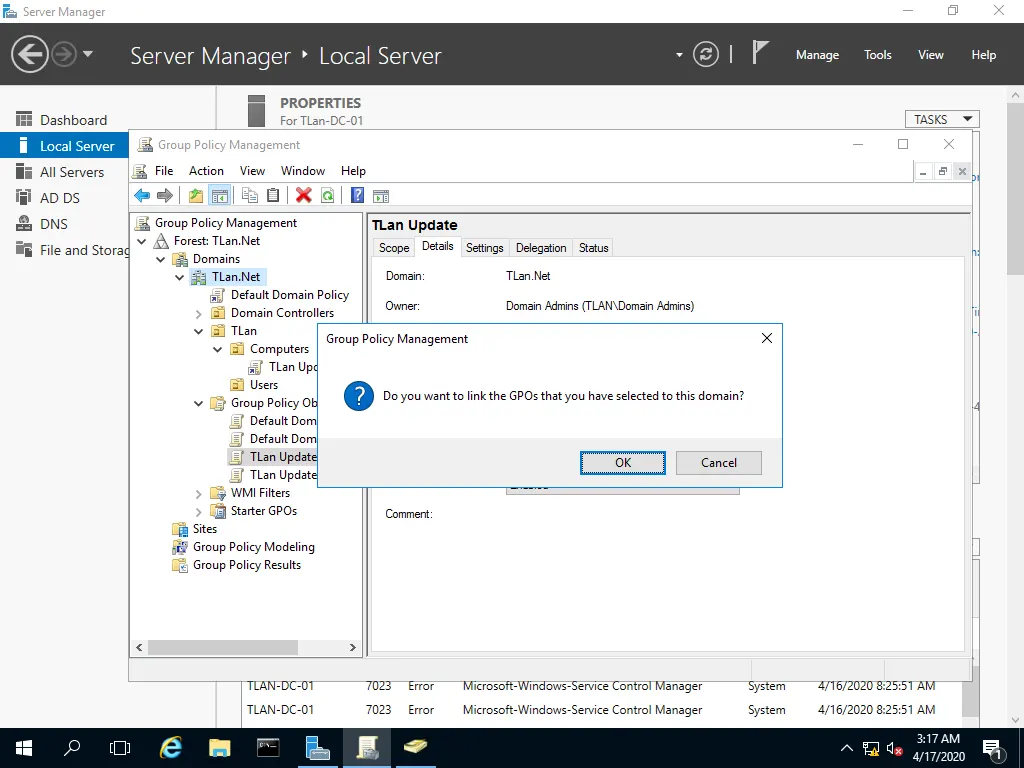
Task: Open AD DS in the sidebar
Action: click(61, 198)
